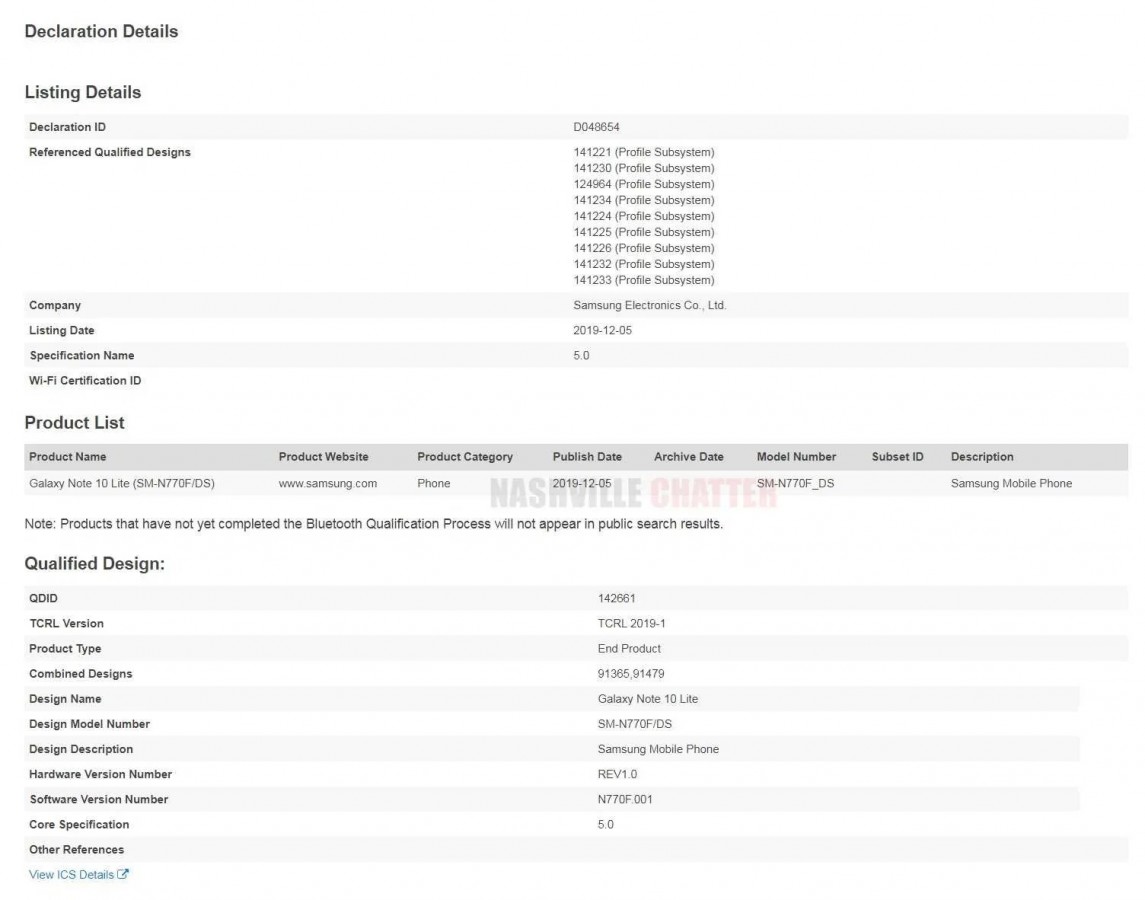This screenshot has width=1145, height=900.
Task: Click the Publish Date column header
Action: click(x=587, y=457)
